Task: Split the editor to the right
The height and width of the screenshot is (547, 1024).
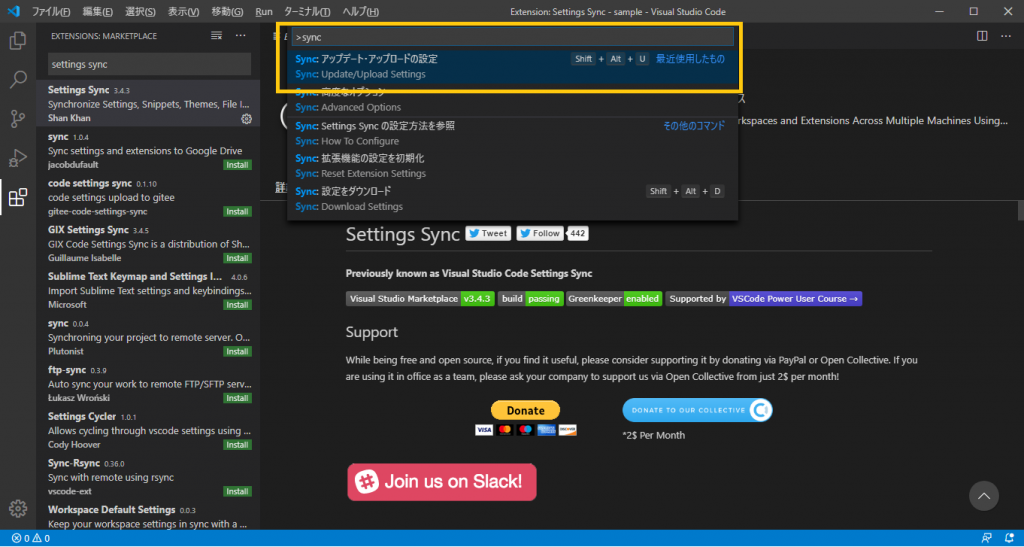Action: (x=982, y=36)
